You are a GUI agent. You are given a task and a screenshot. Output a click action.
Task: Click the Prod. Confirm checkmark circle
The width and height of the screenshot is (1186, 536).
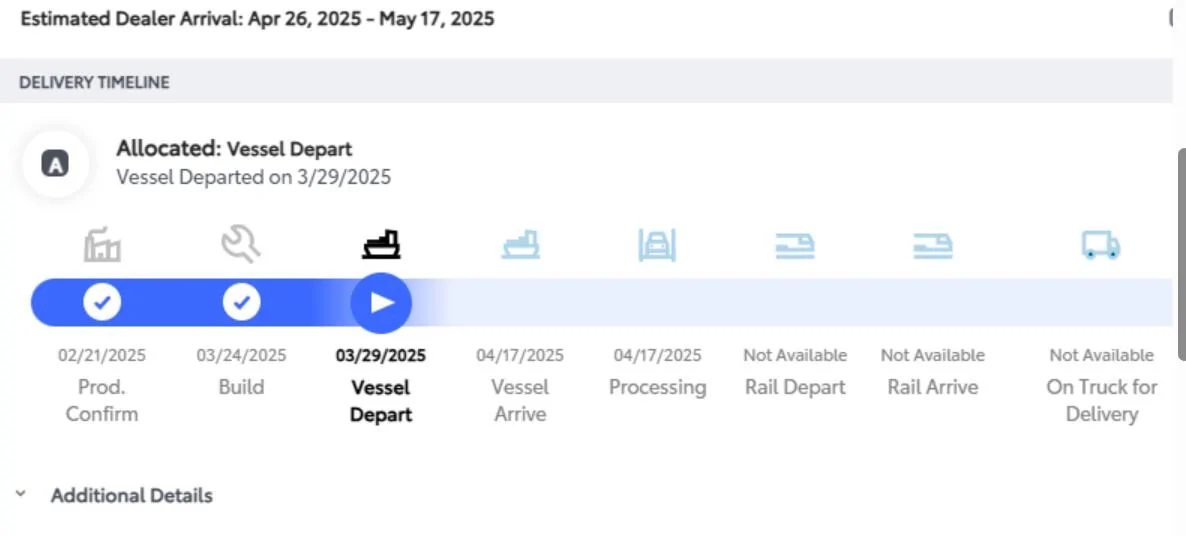(x=102, y=303)
